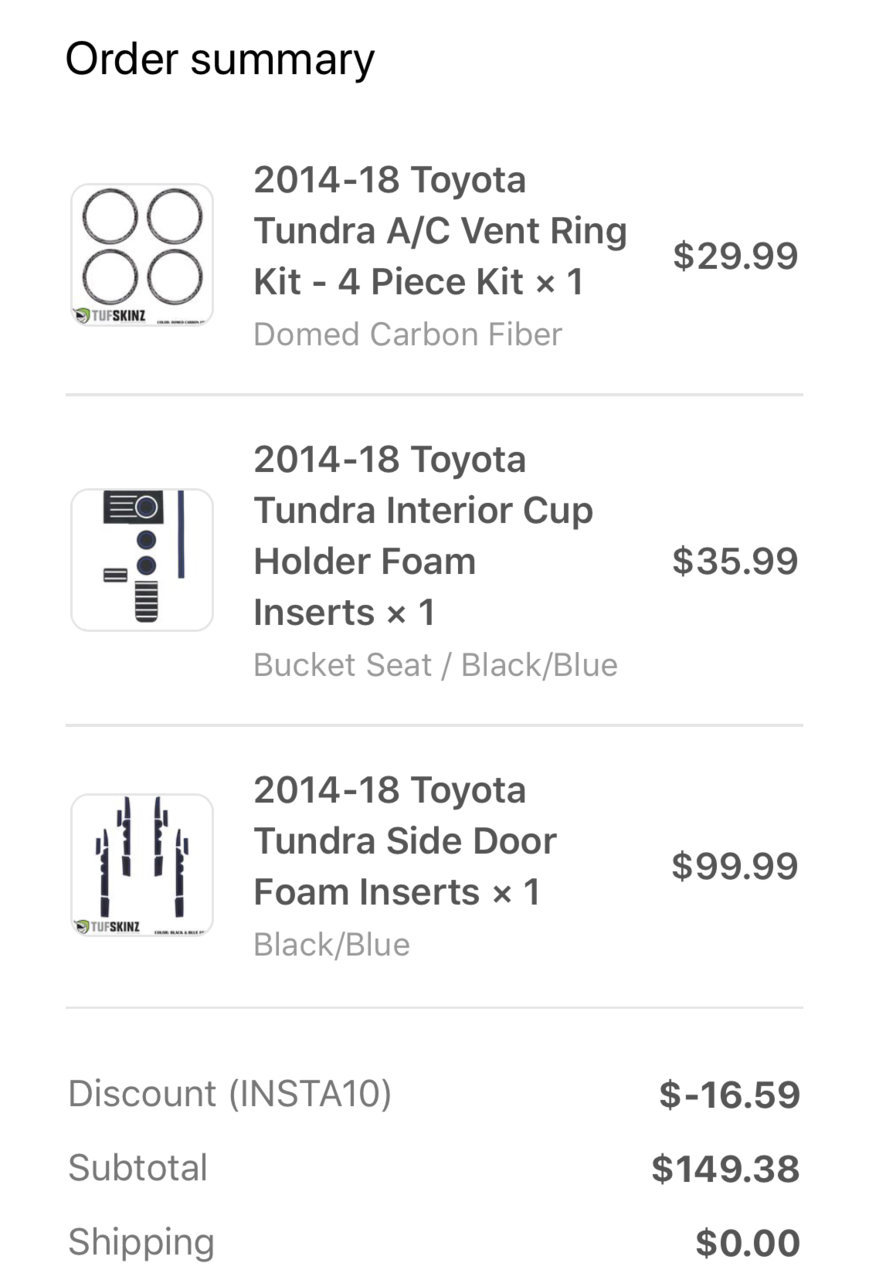The image size is (869, 1280).
Task: Click the Shipping label
Action: (x=141, y=1243)
